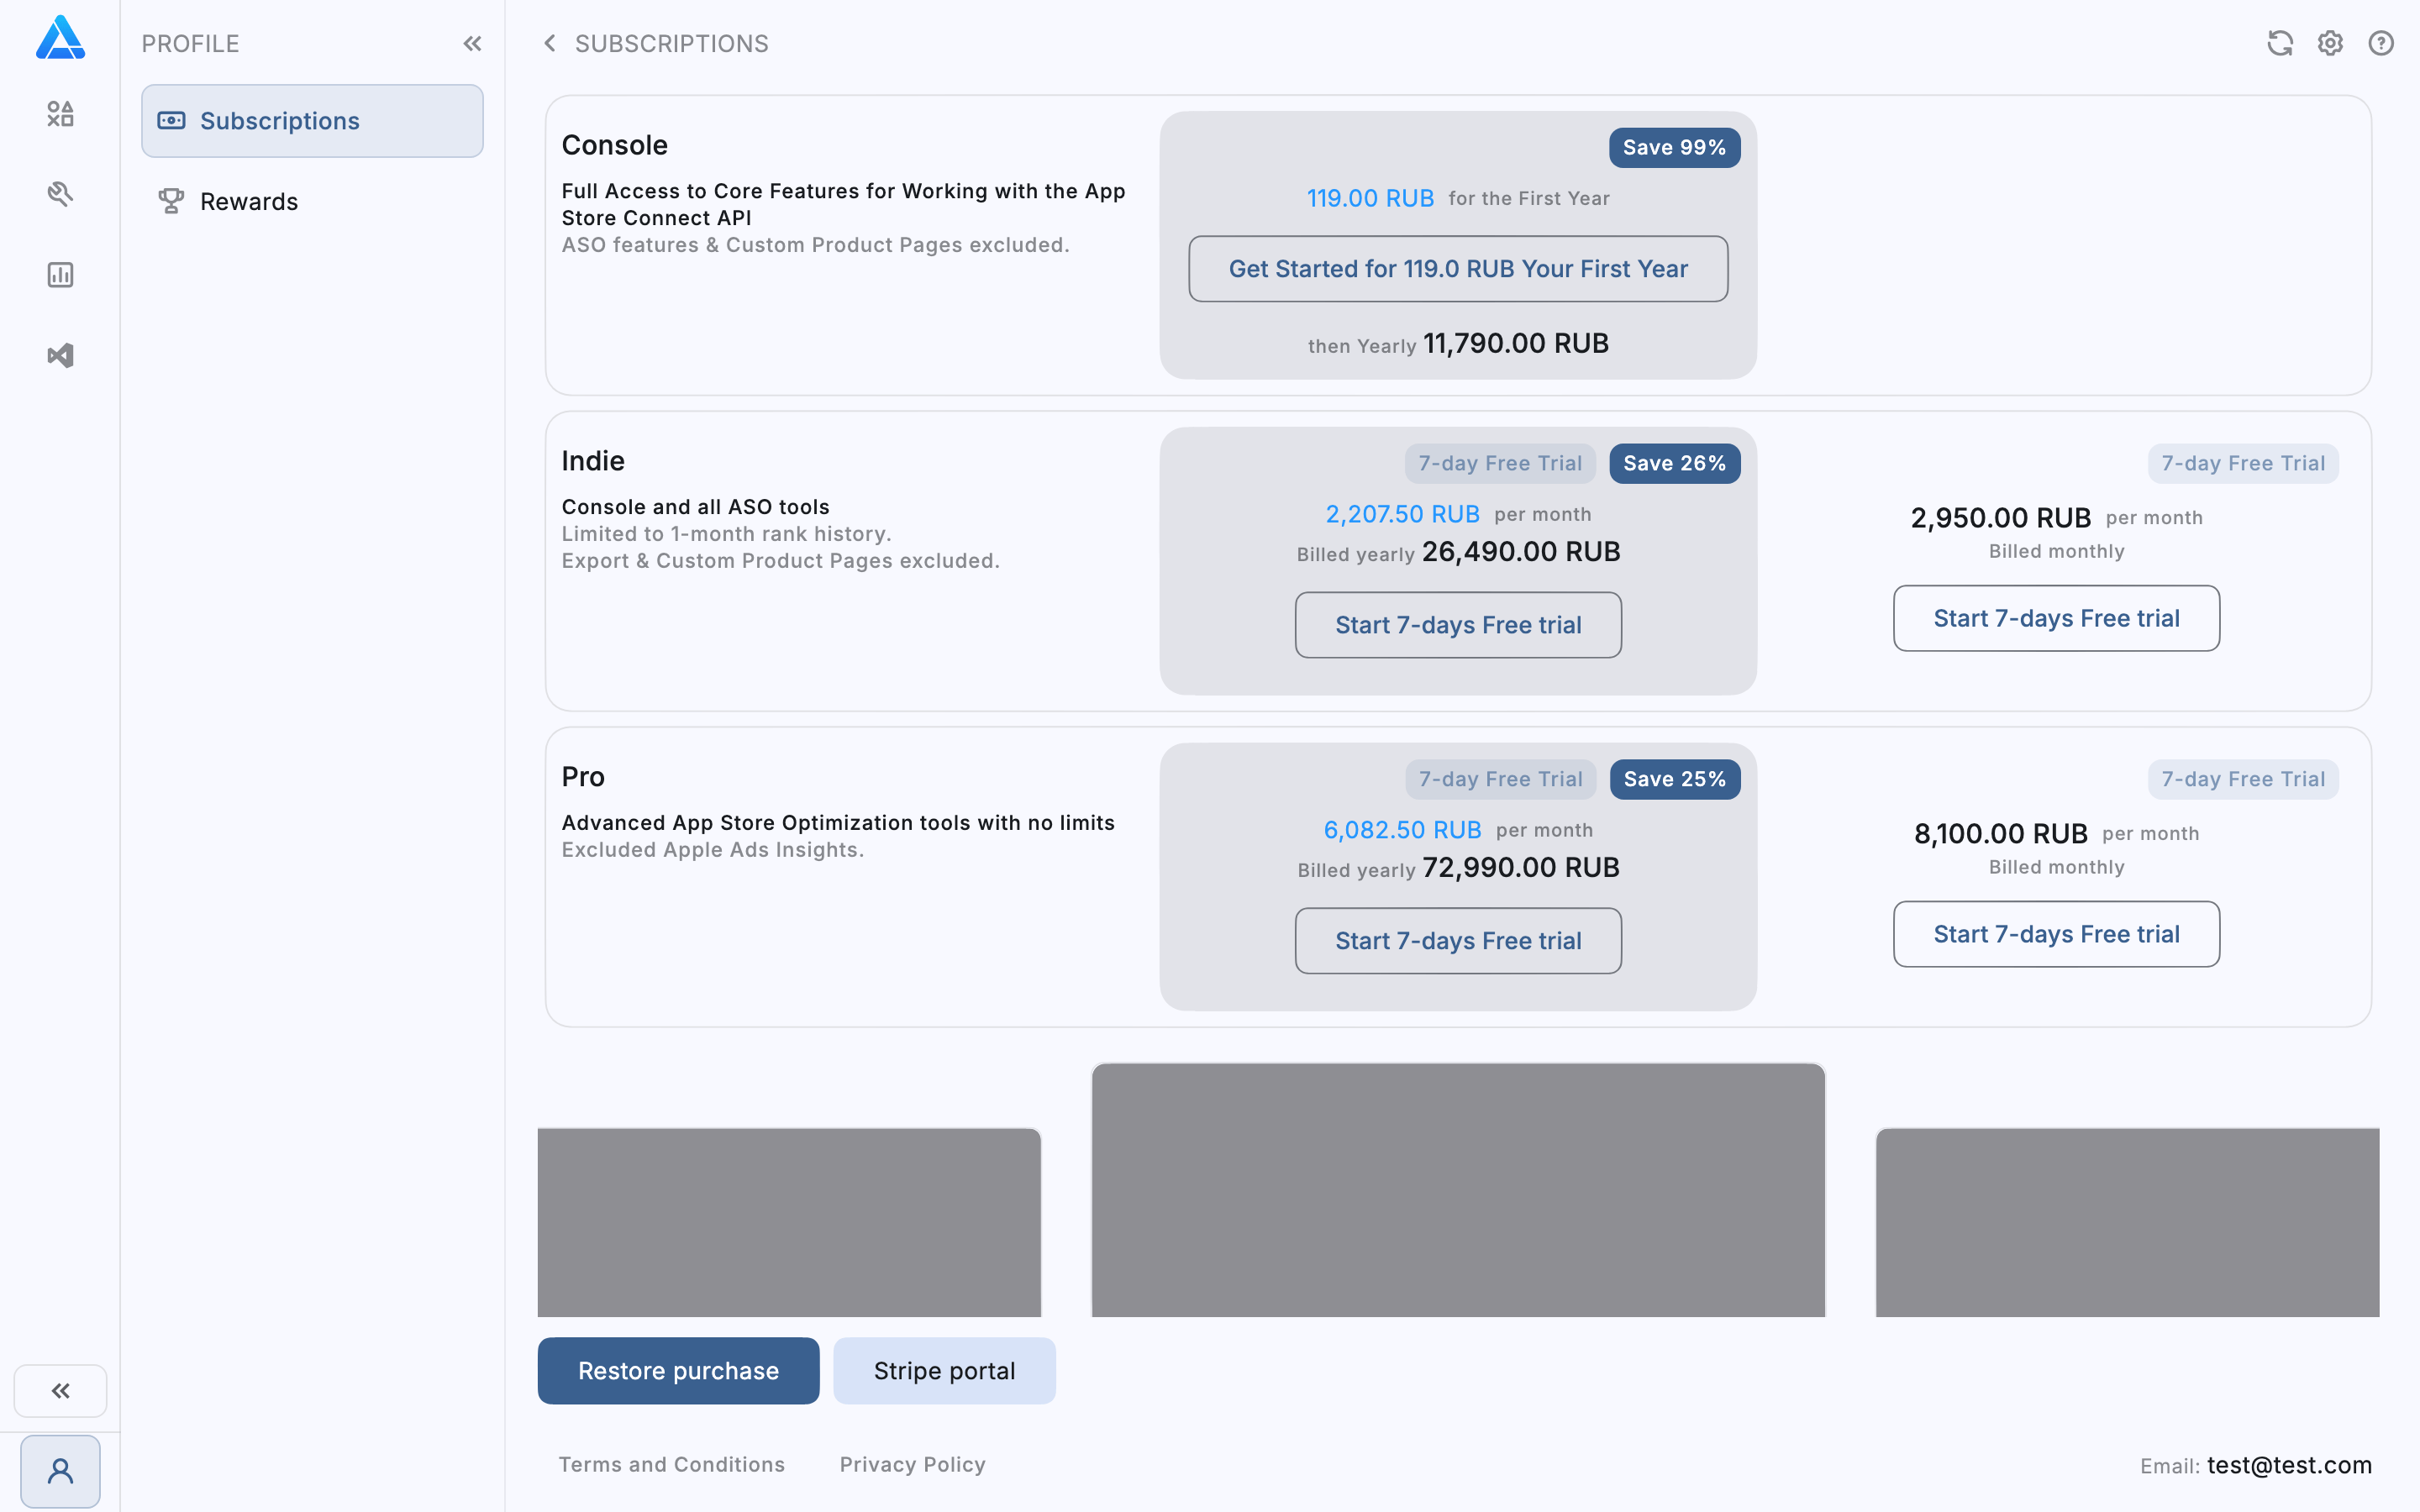Viewport: 2420px width, 1512px height.
Task: Open the ASO tools sidebar icon
Action: [60, 194]
